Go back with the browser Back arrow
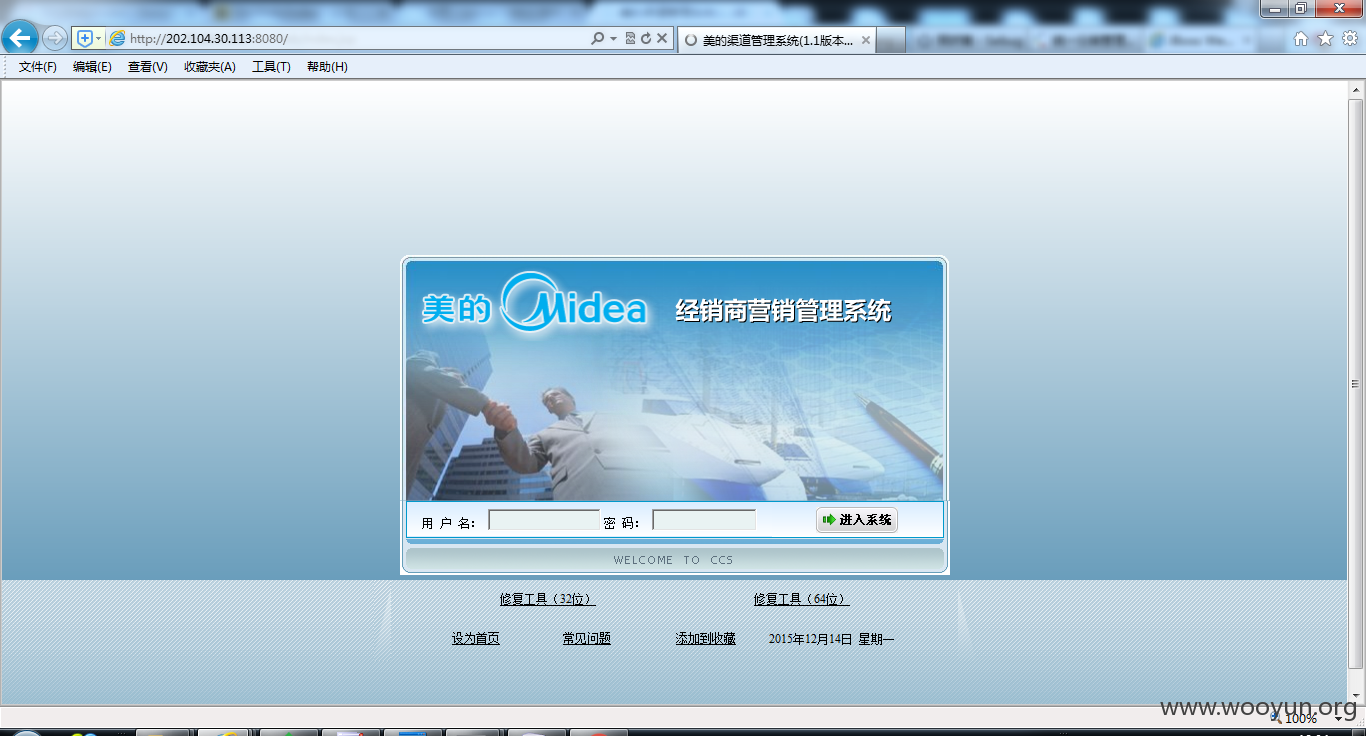The height and width of the screenshot is (736, 1366). point(21,38)
